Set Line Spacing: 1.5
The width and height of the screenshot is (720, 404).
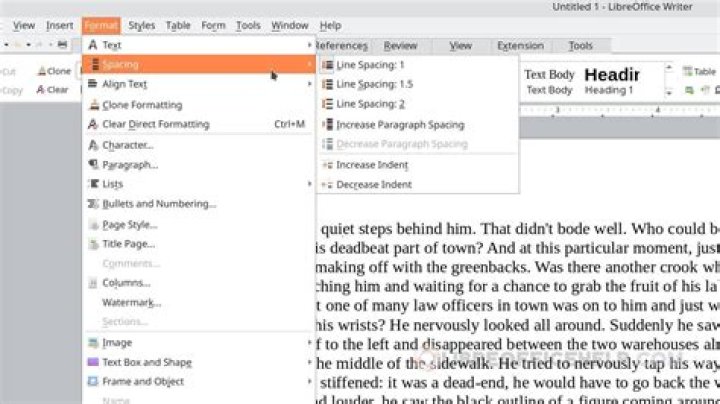coord(418,84)
